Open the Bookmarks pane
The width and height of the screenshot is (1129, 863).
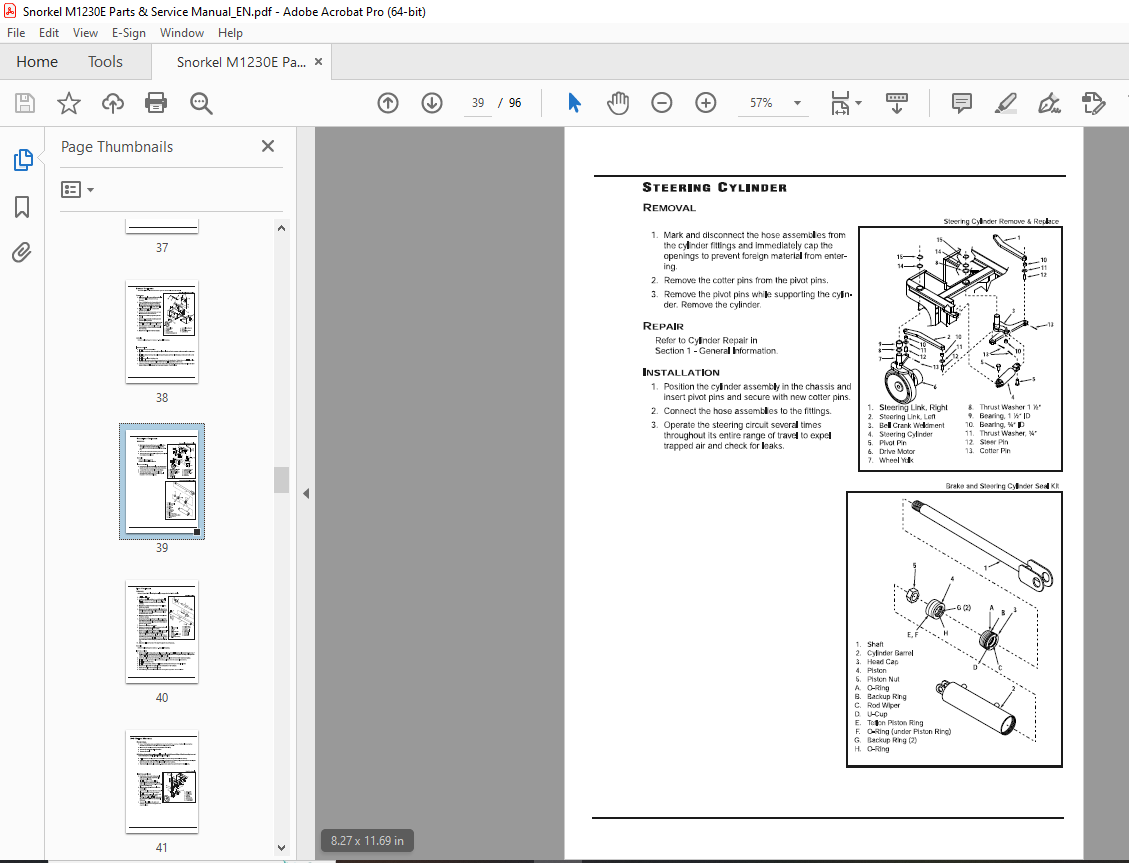[22, 207]
